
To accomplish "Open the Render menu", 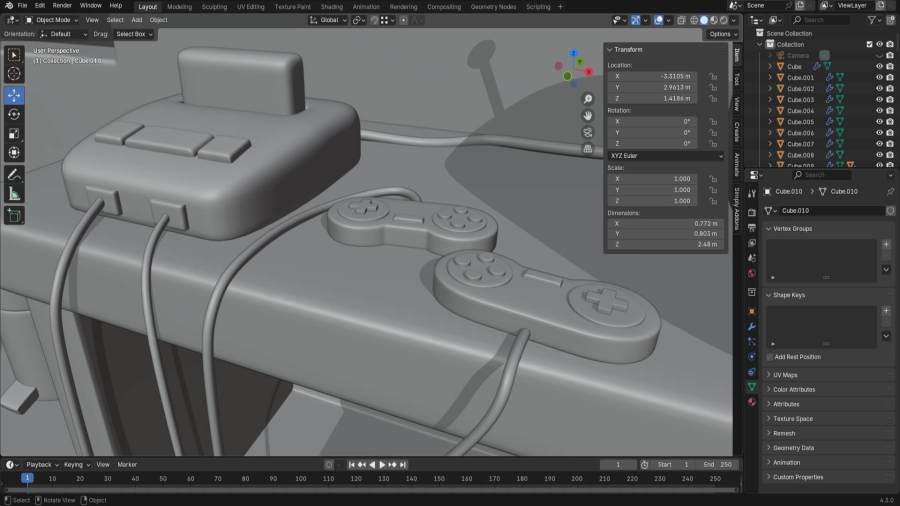I will click(62, 6).
